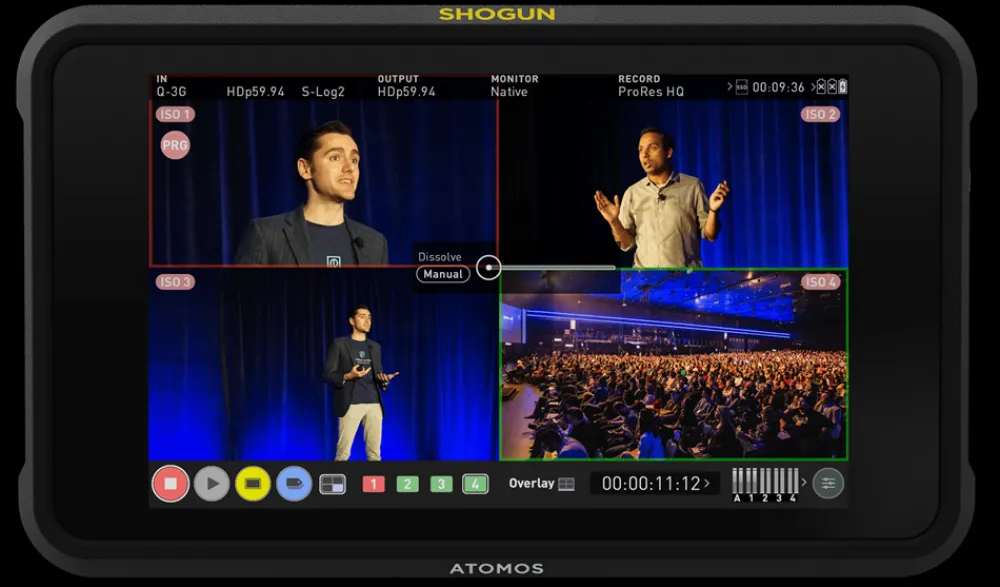Open the audio level meters

click(765, 484)
